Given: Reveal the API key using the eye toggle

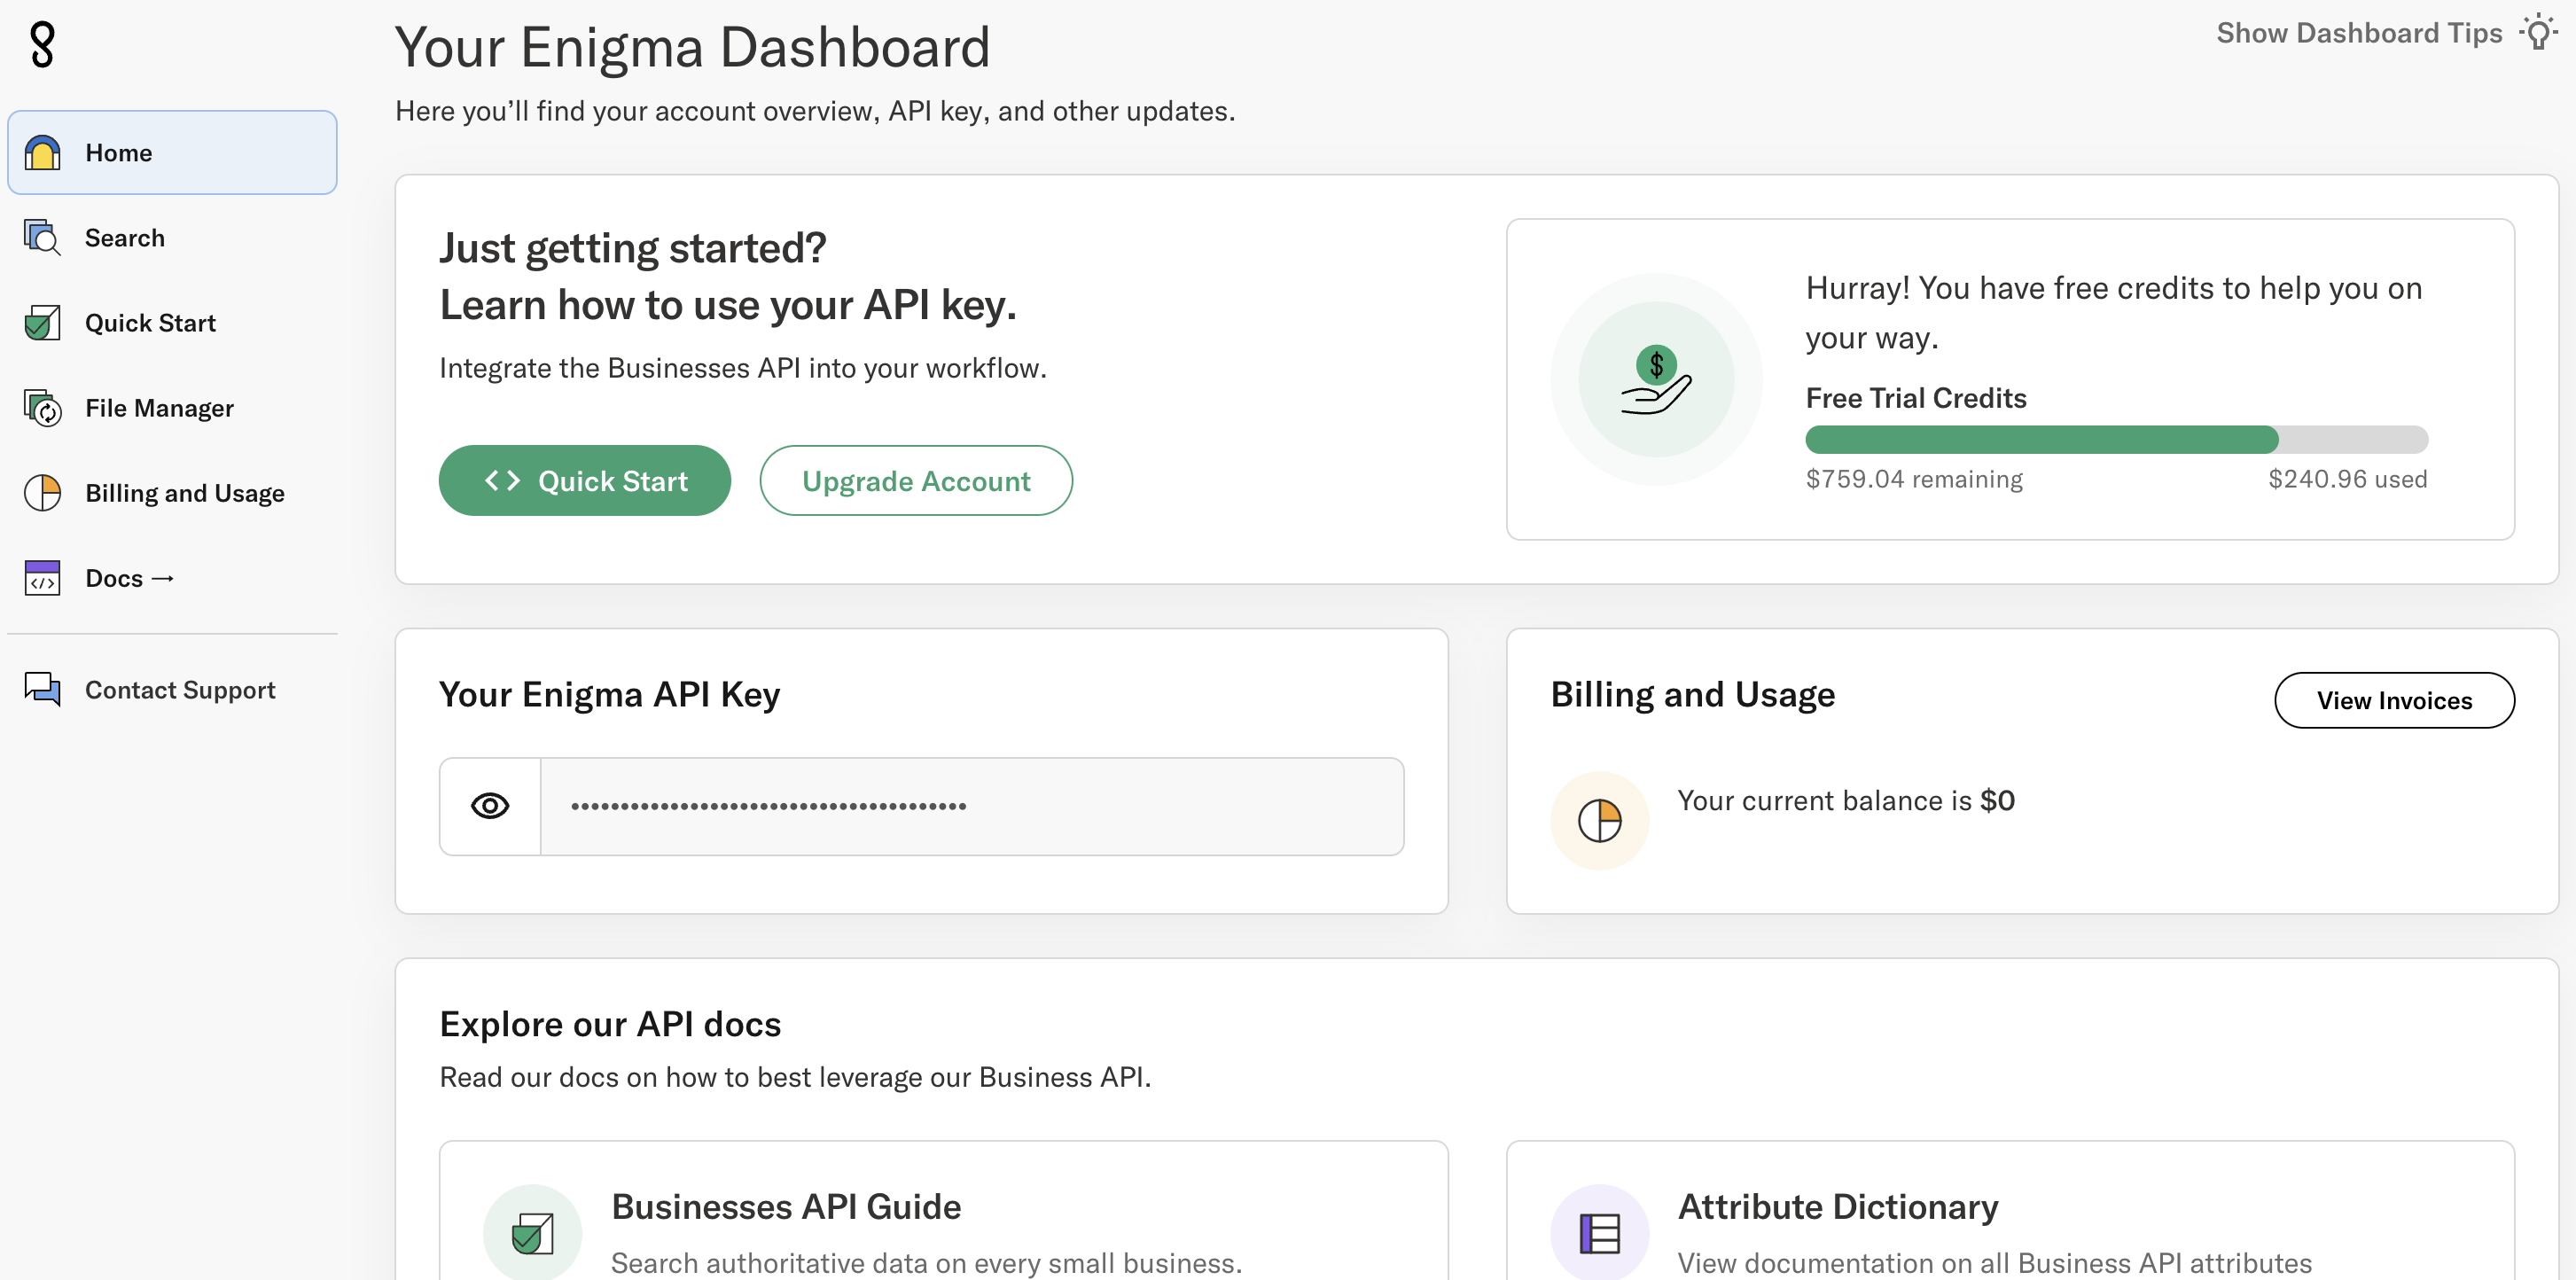Looking at the screenshot, I should point(490,806).
